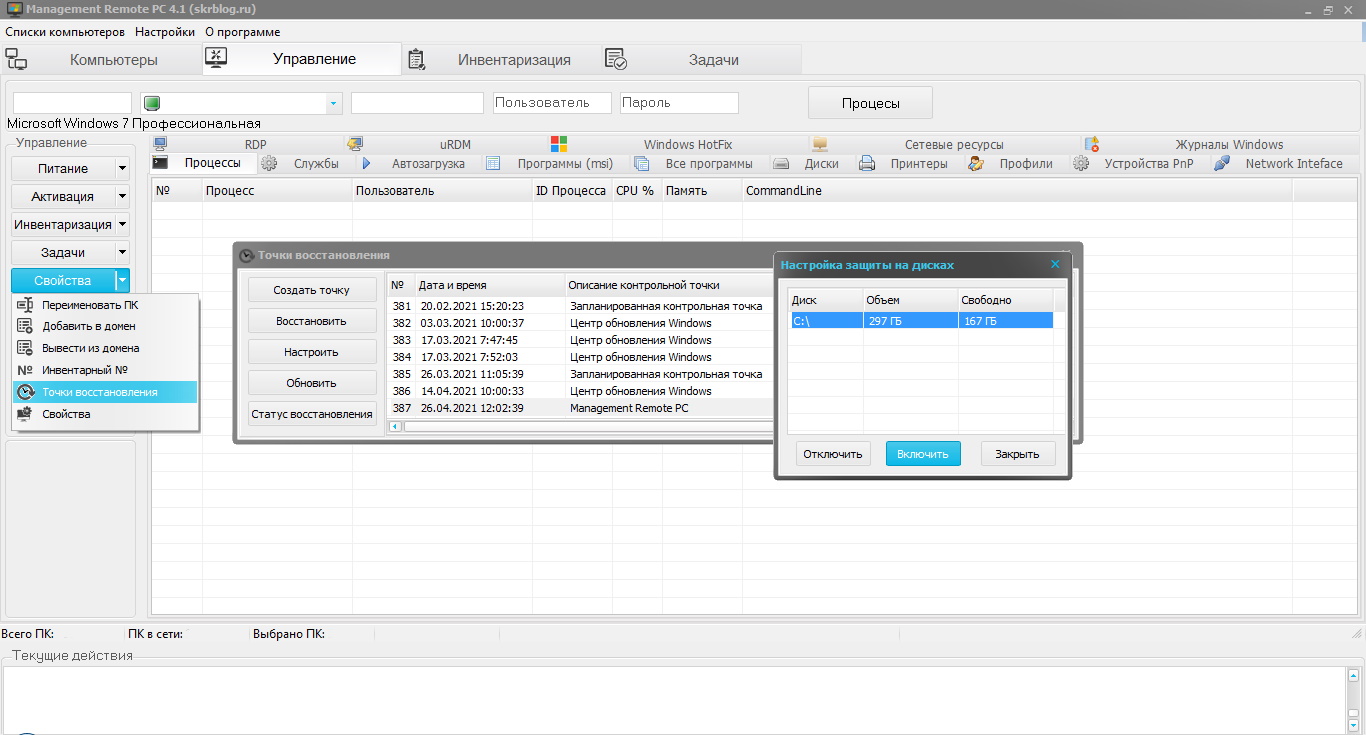Select the C:\ disk row
Image resolution: width=1366 pixels, height=735 pixels.
[921, 321]
